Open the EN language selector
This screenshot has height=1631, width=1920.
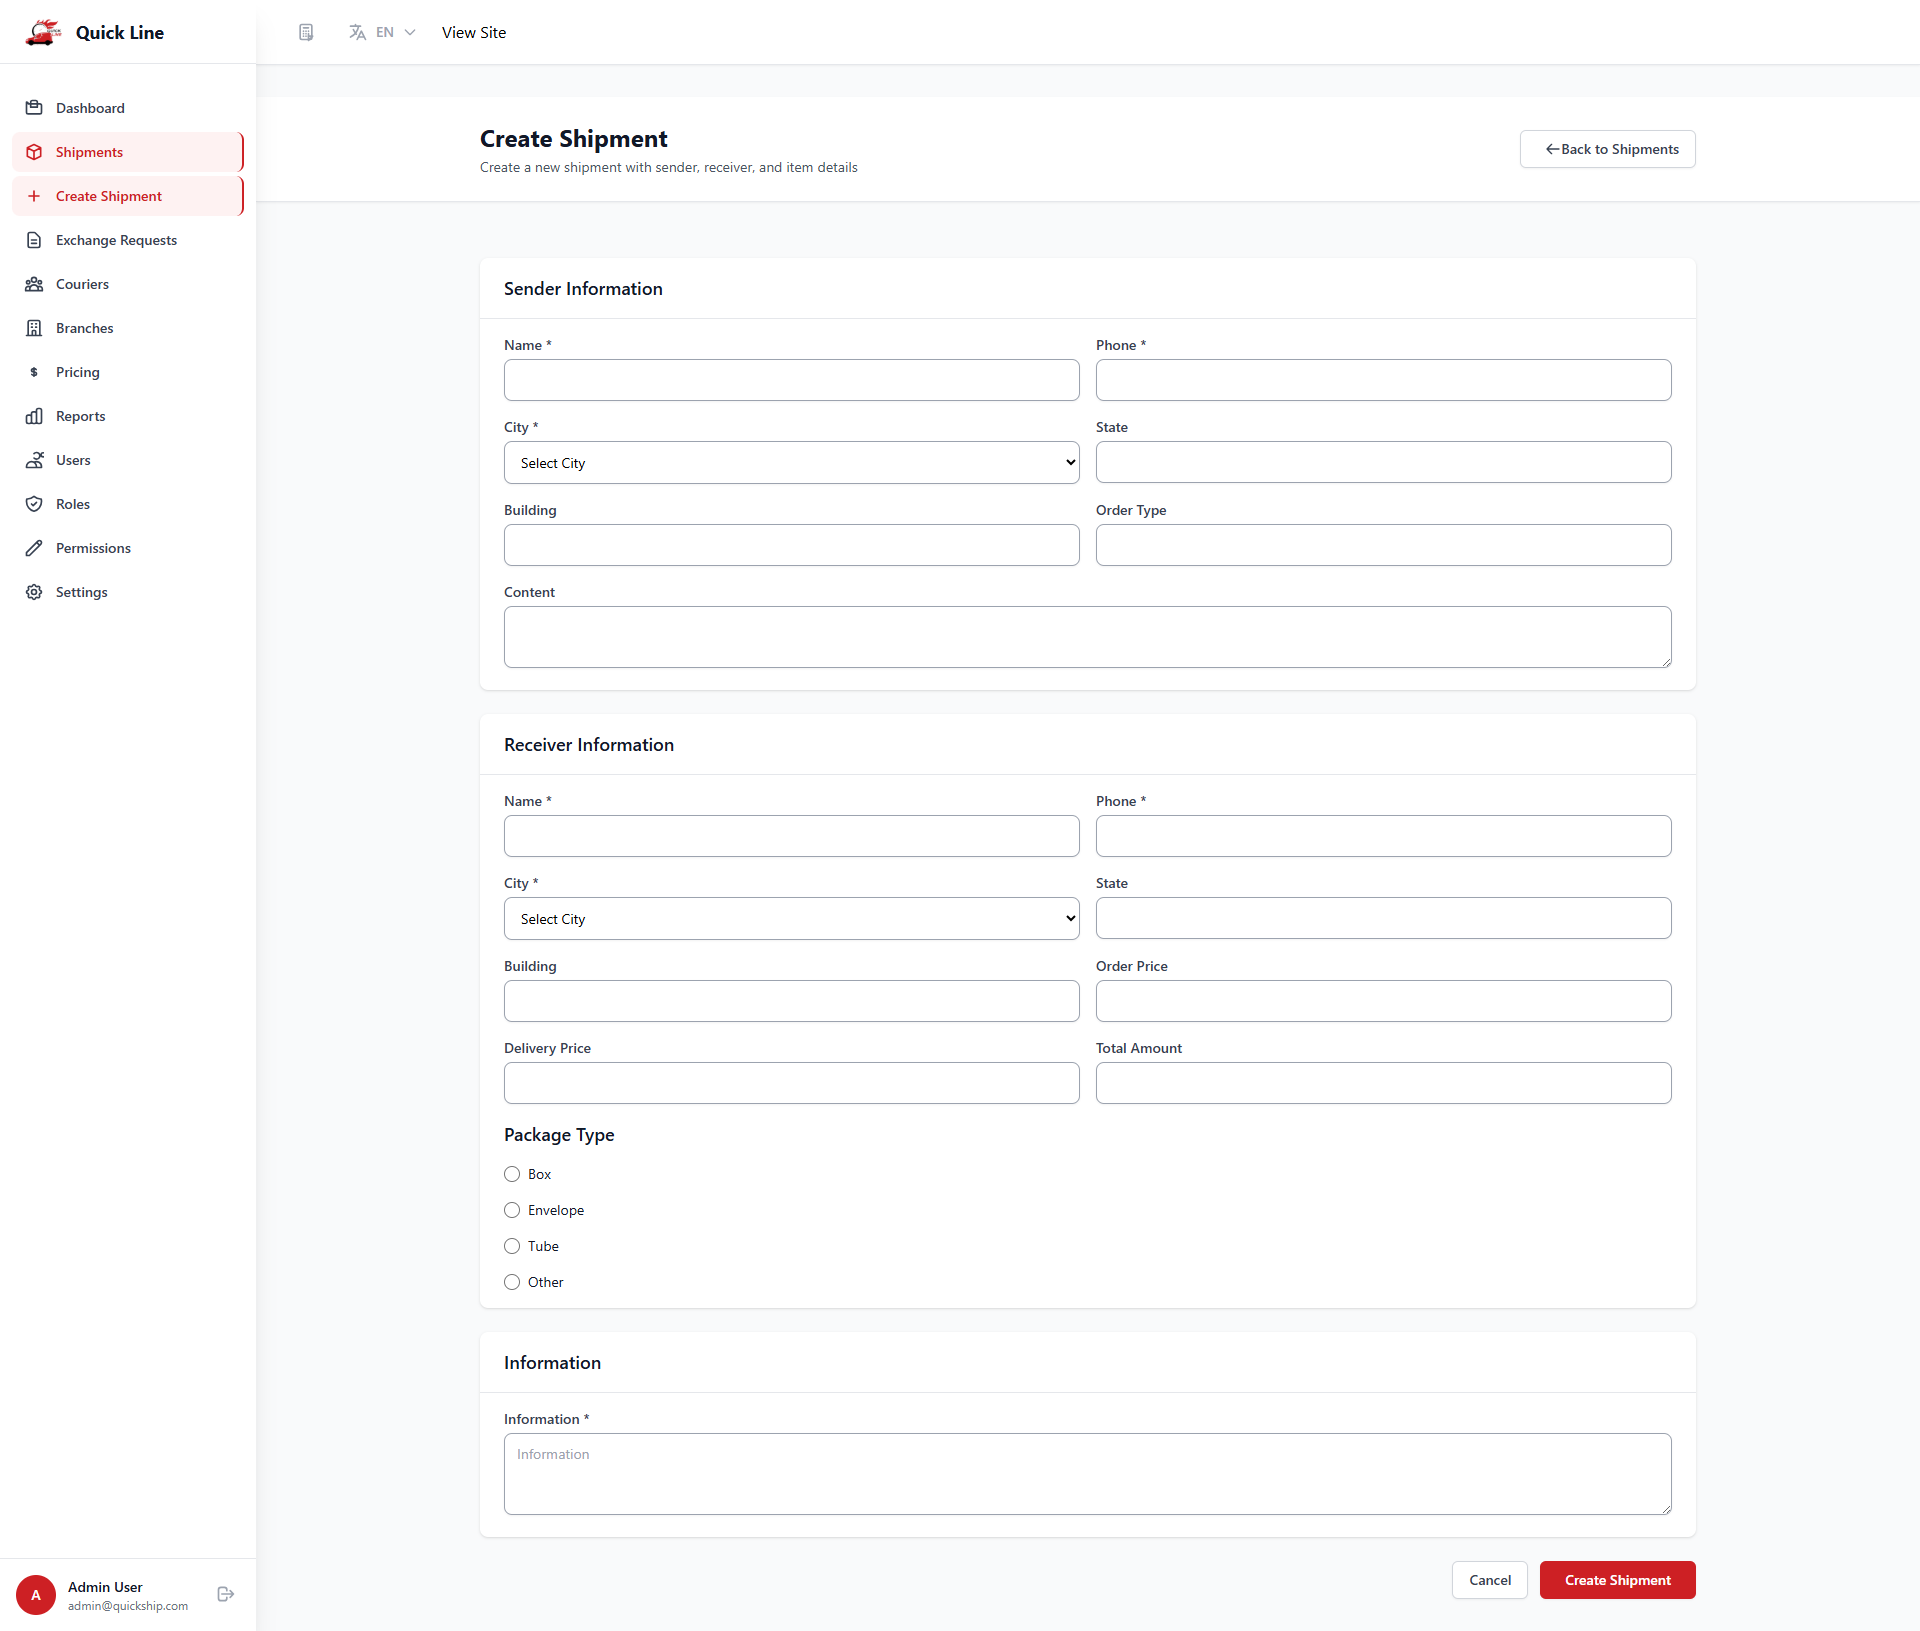(382, 33)
